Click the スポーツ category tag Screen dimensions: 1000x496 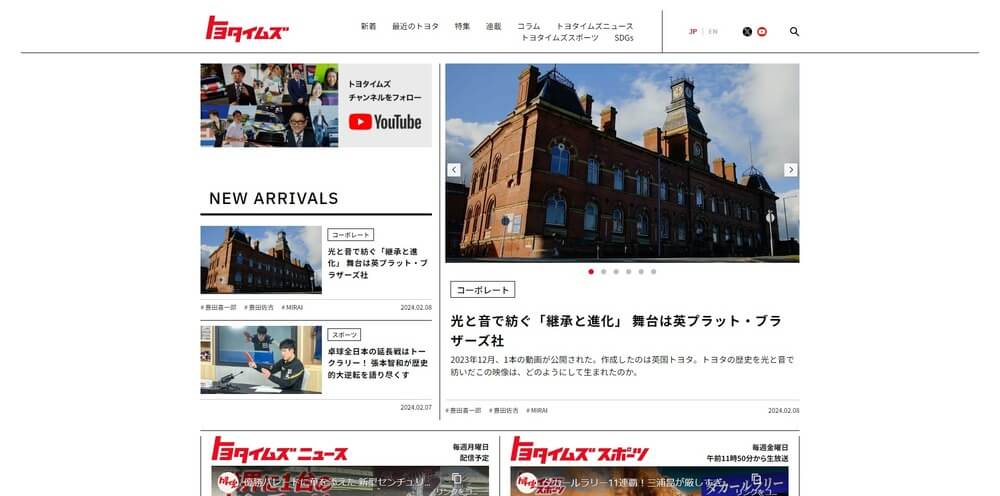pos(344,335)
